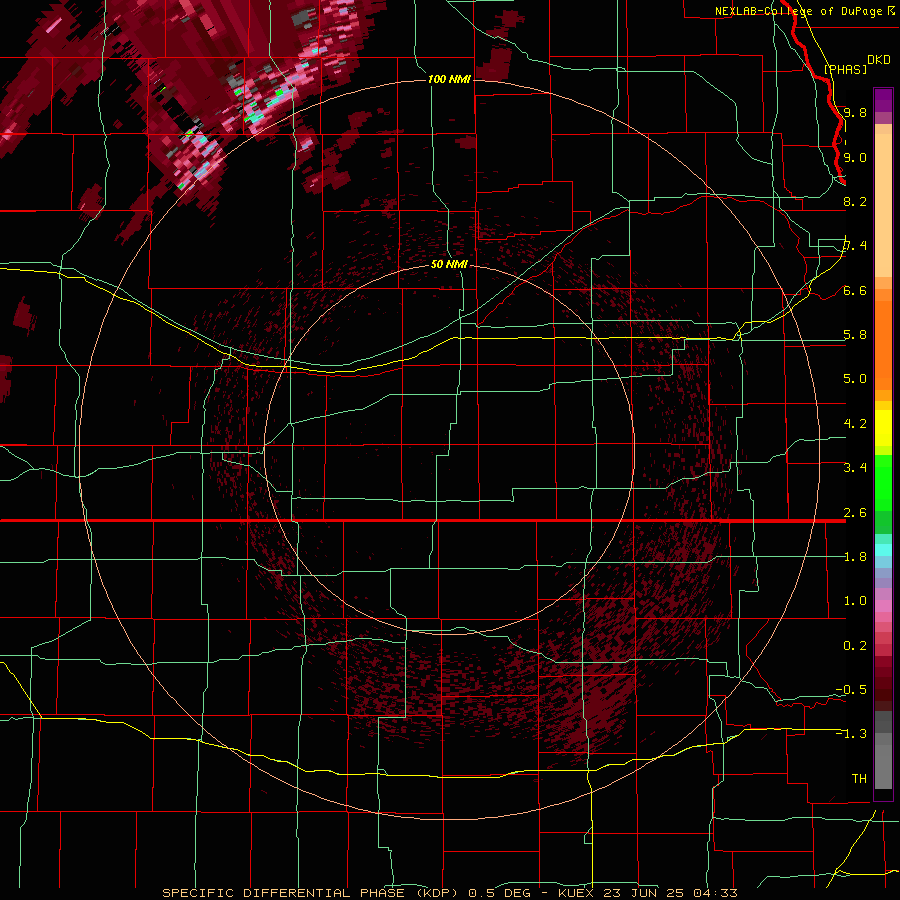Pick the yellow band of the color scale

(x=883, y=428)
